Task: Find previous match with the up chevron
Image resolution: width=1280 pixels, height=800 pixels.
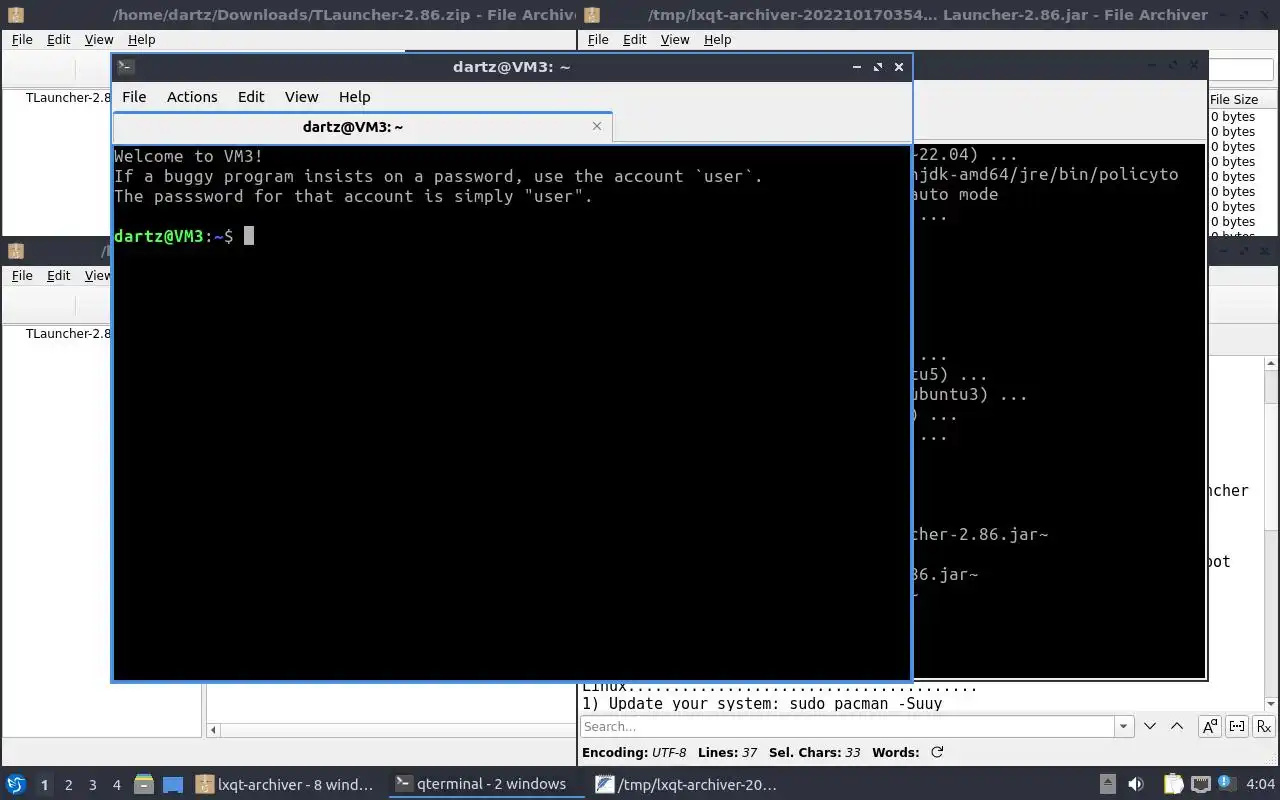Action: [1177, 726]
